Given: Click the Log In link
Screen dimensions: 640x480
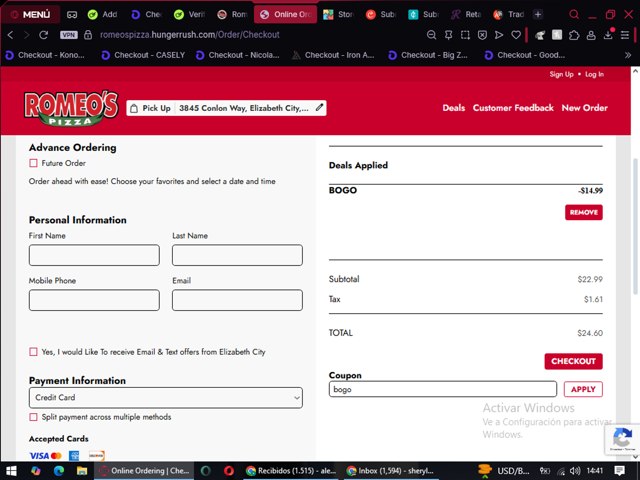Looking at the screenshot, I should click(594, 74).
